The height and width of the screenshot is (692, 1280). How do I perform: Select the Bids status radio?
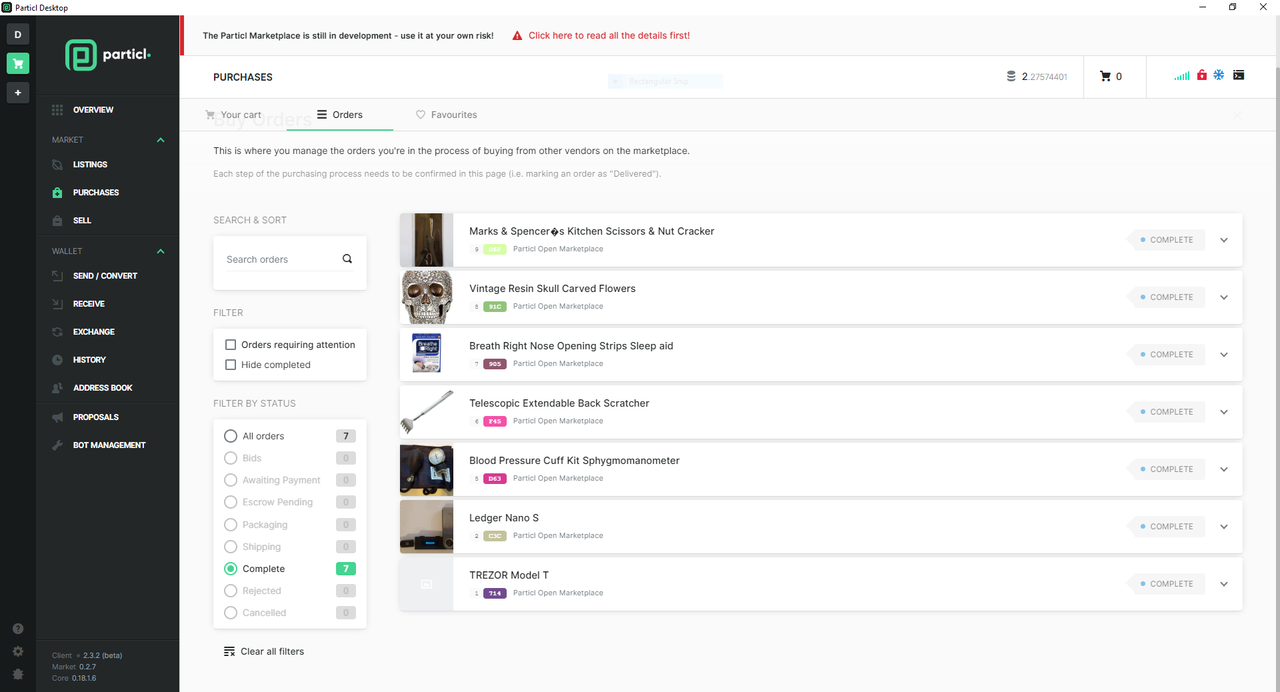pos(231,458)
